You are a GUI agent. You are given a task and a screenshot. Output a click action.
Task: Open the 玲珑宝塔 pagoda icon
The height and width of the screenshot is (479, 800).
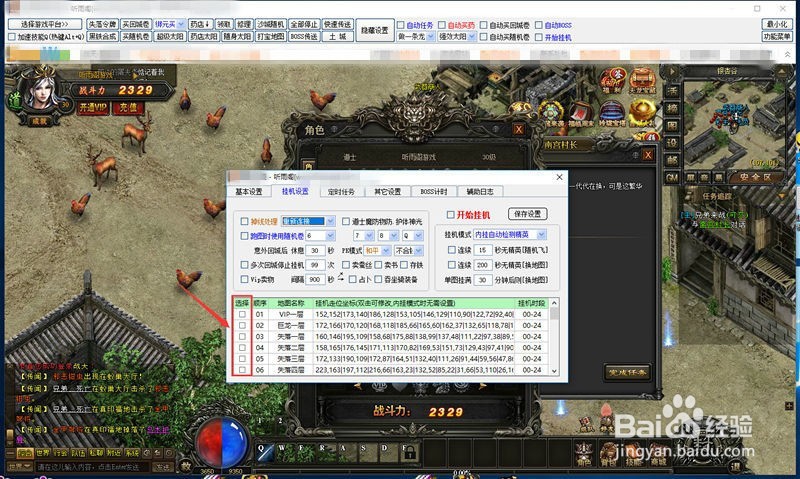point(612,113)
